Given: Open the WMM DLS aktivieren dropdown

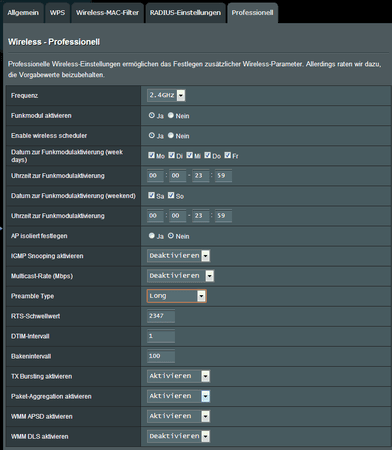Looking at the screenshot, I should pos(178,436).
